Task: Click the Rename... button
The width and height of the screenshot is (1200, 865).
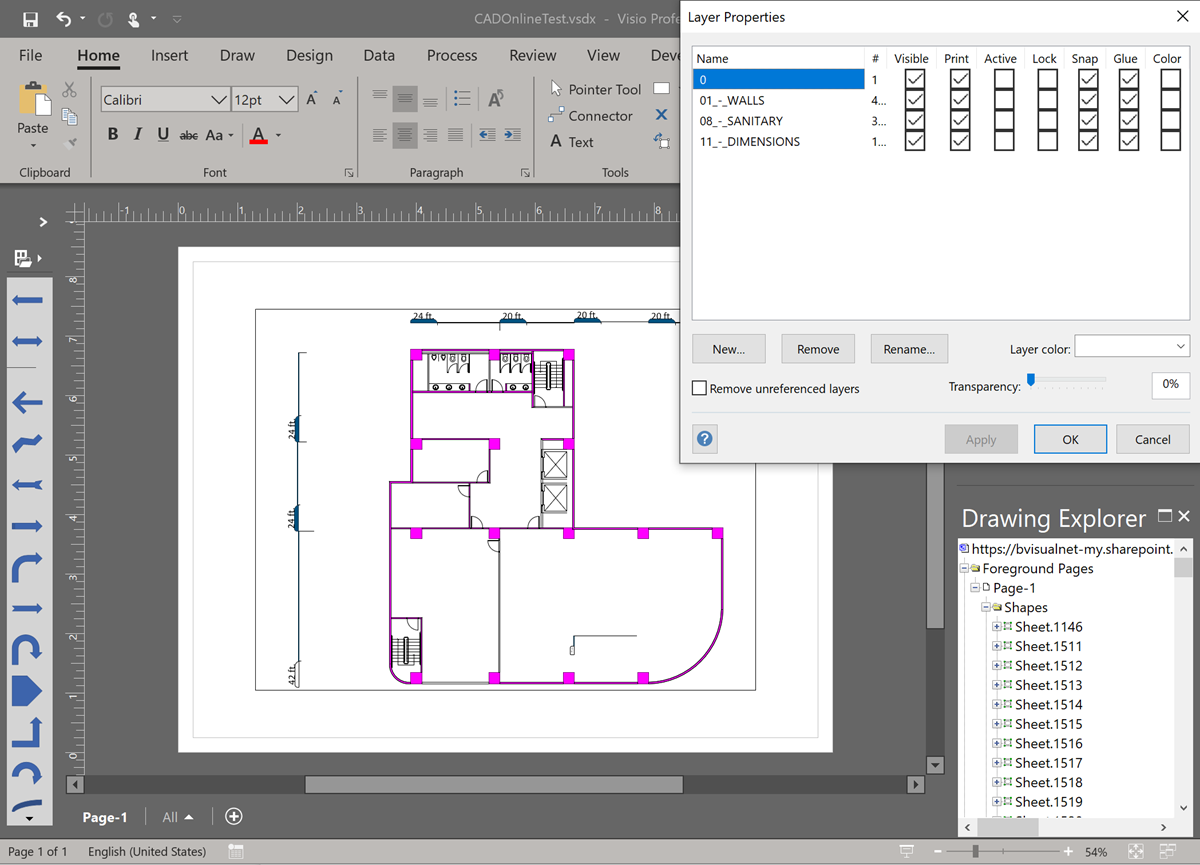Action: (x=909, y=349)
